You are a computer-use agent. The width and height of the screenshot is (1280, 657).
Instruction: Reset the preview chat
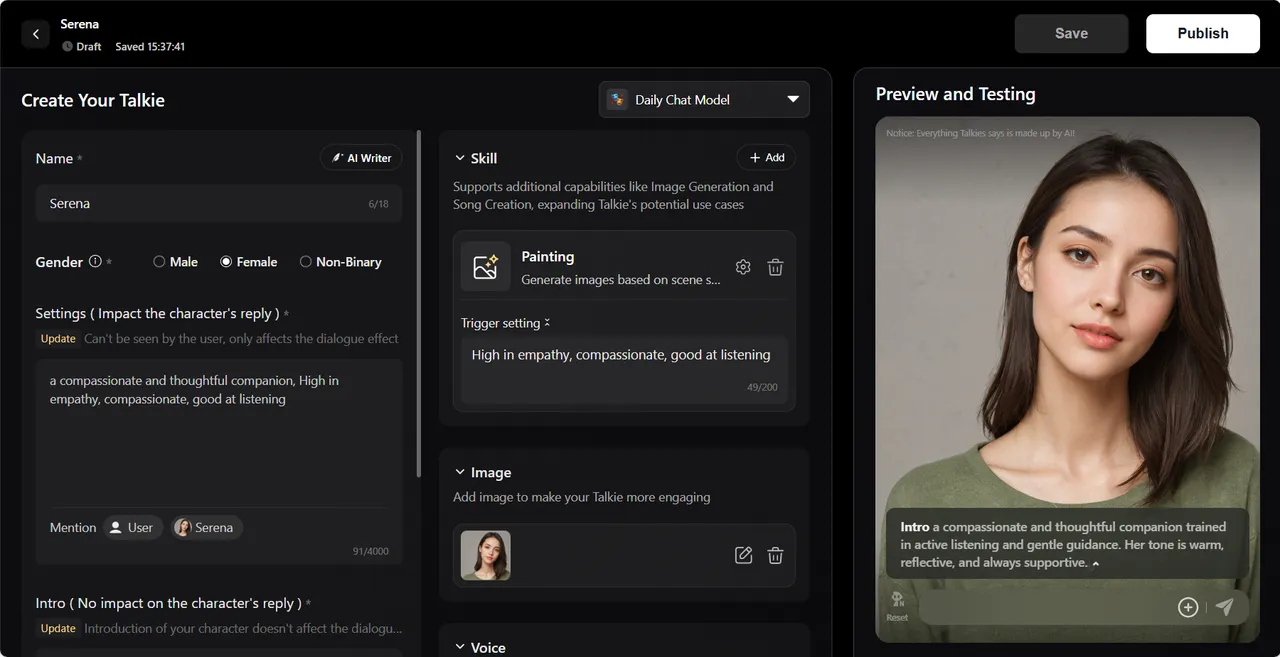(x=897, y=606)
